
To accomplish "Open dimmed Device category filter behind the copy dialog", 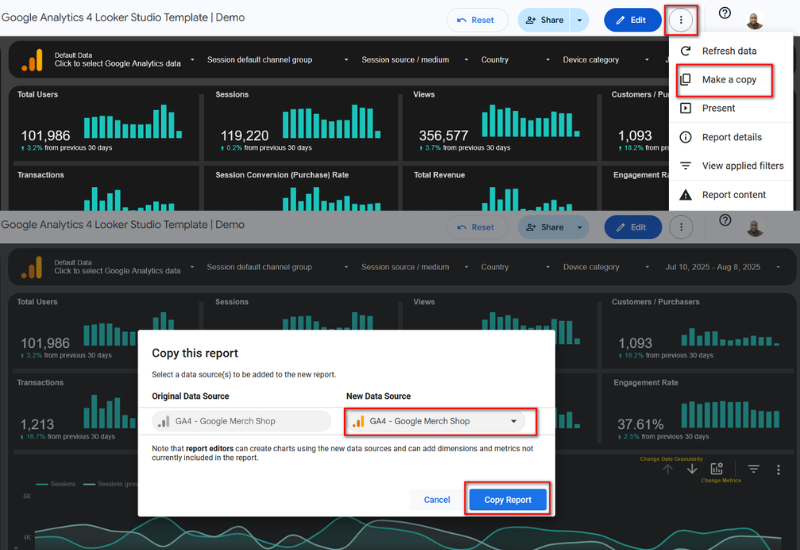I will [x=606, y=267].
